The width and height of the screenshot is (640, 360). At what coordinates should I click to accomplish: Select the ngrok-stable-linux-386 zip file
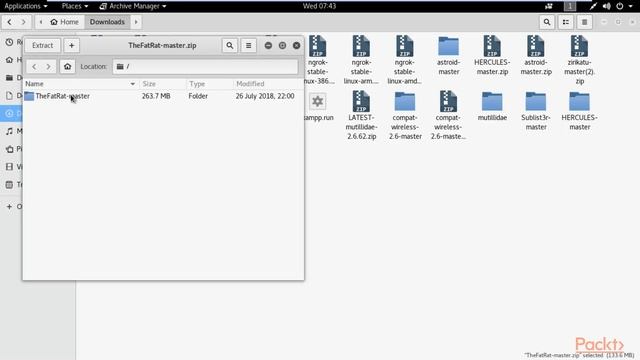coord(318,60)
